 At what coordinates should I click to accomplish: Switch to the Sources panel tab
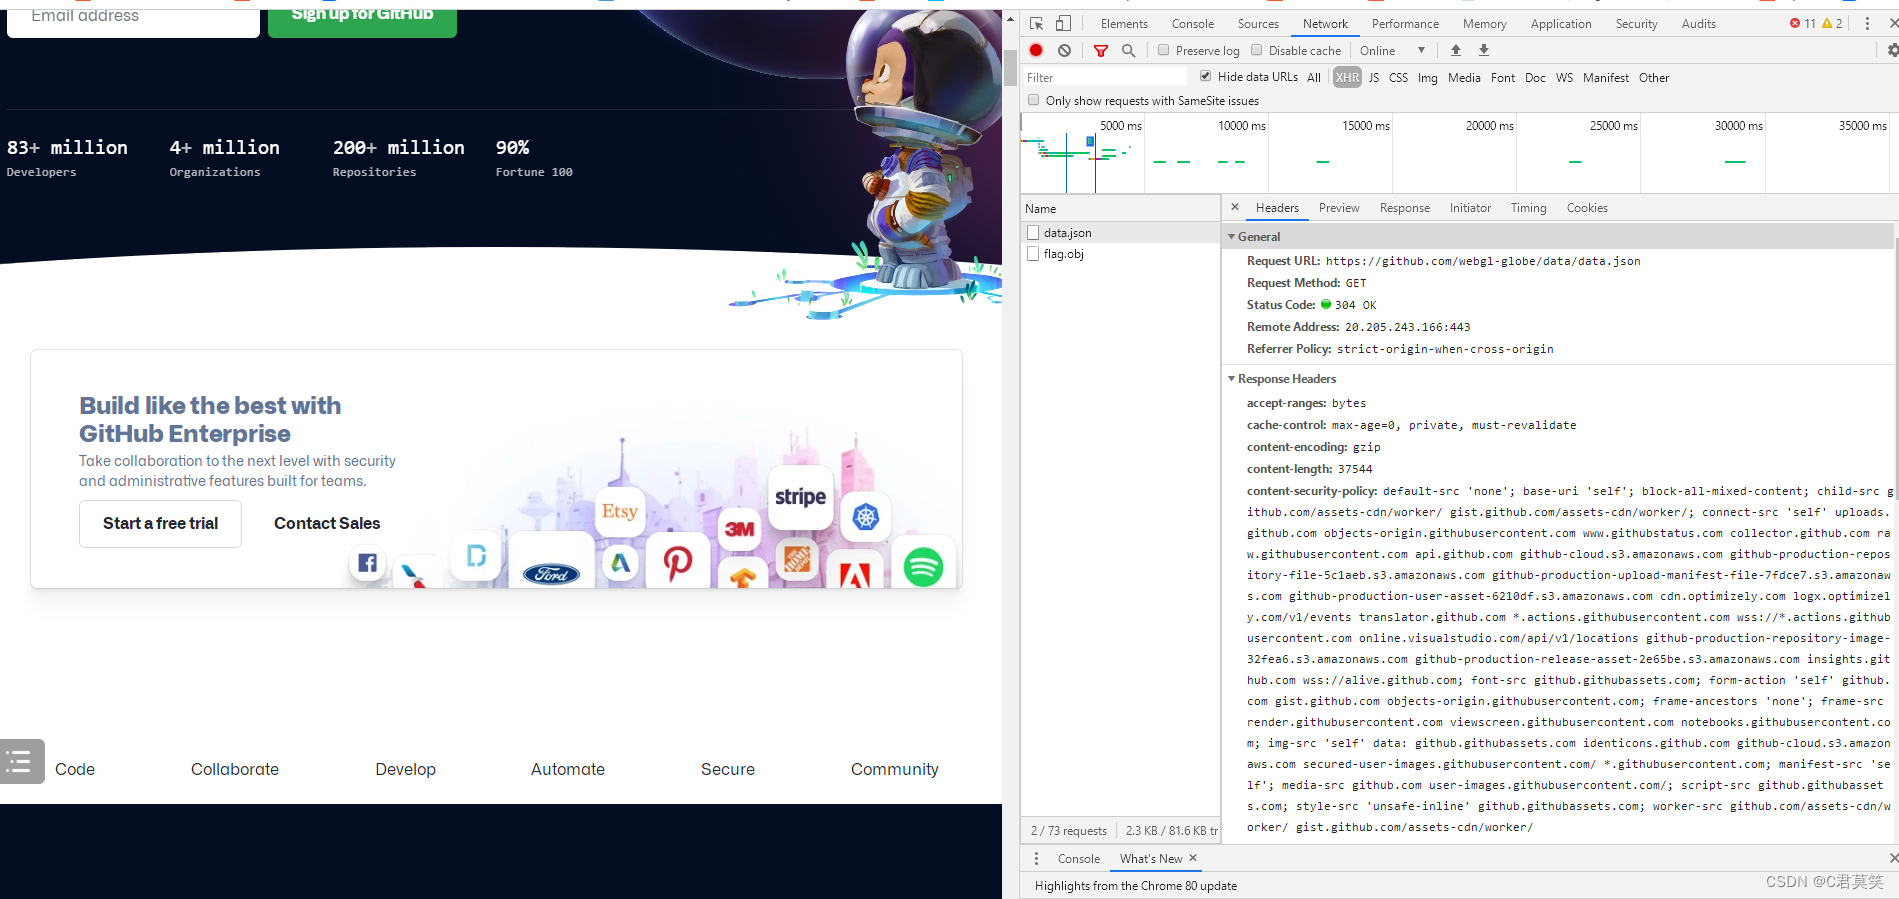click(x=1258, y=23)
